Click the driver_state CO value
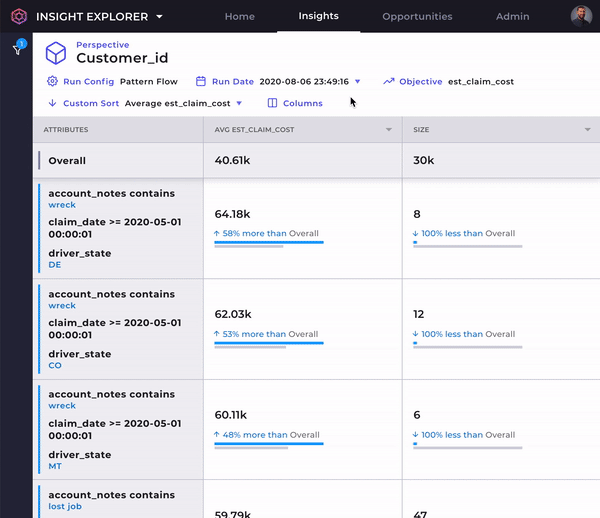Image resolution: width=600 pixels, height=518 pixels. pyautogui.click(x=55, y=365)
